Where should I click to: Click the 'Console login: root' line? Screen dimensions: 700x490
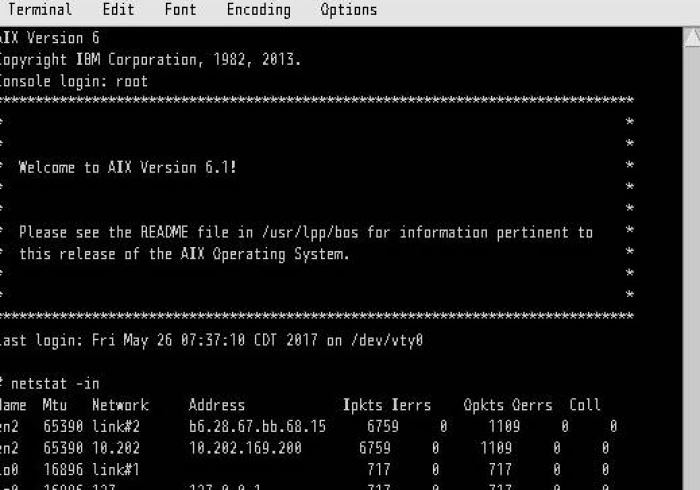[x=72, y=82]
